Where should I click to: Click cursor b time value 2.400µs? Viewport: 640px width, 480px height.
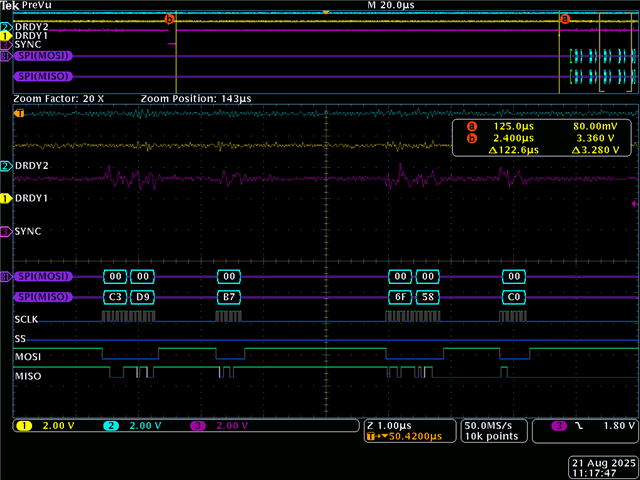(513, 138)
